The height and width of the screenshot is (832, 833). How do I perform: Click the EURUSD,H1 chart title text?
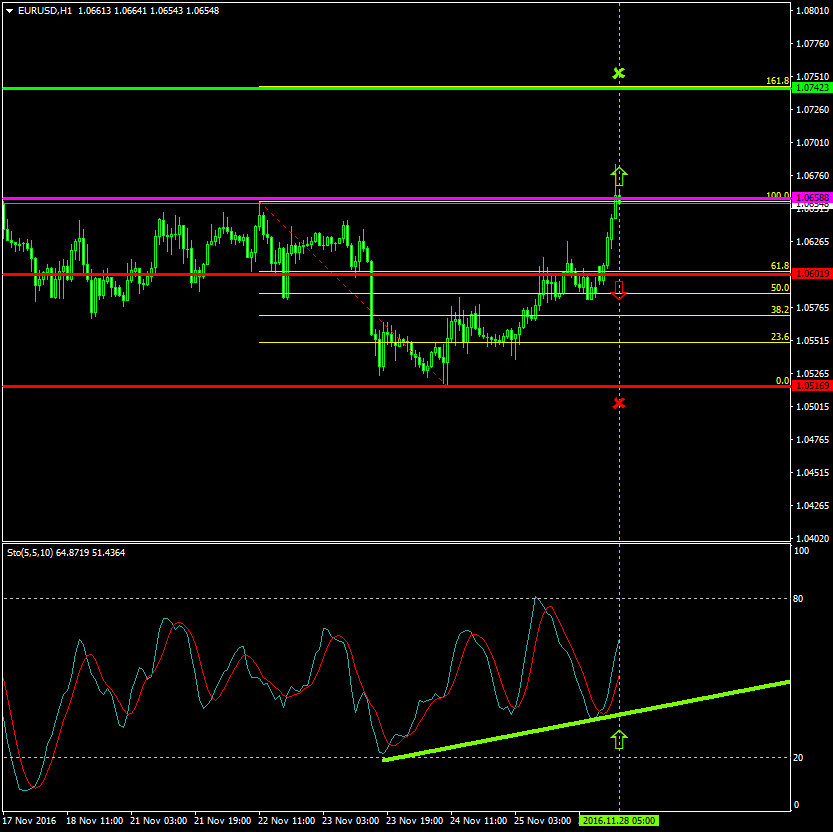(x=45, y=10)
